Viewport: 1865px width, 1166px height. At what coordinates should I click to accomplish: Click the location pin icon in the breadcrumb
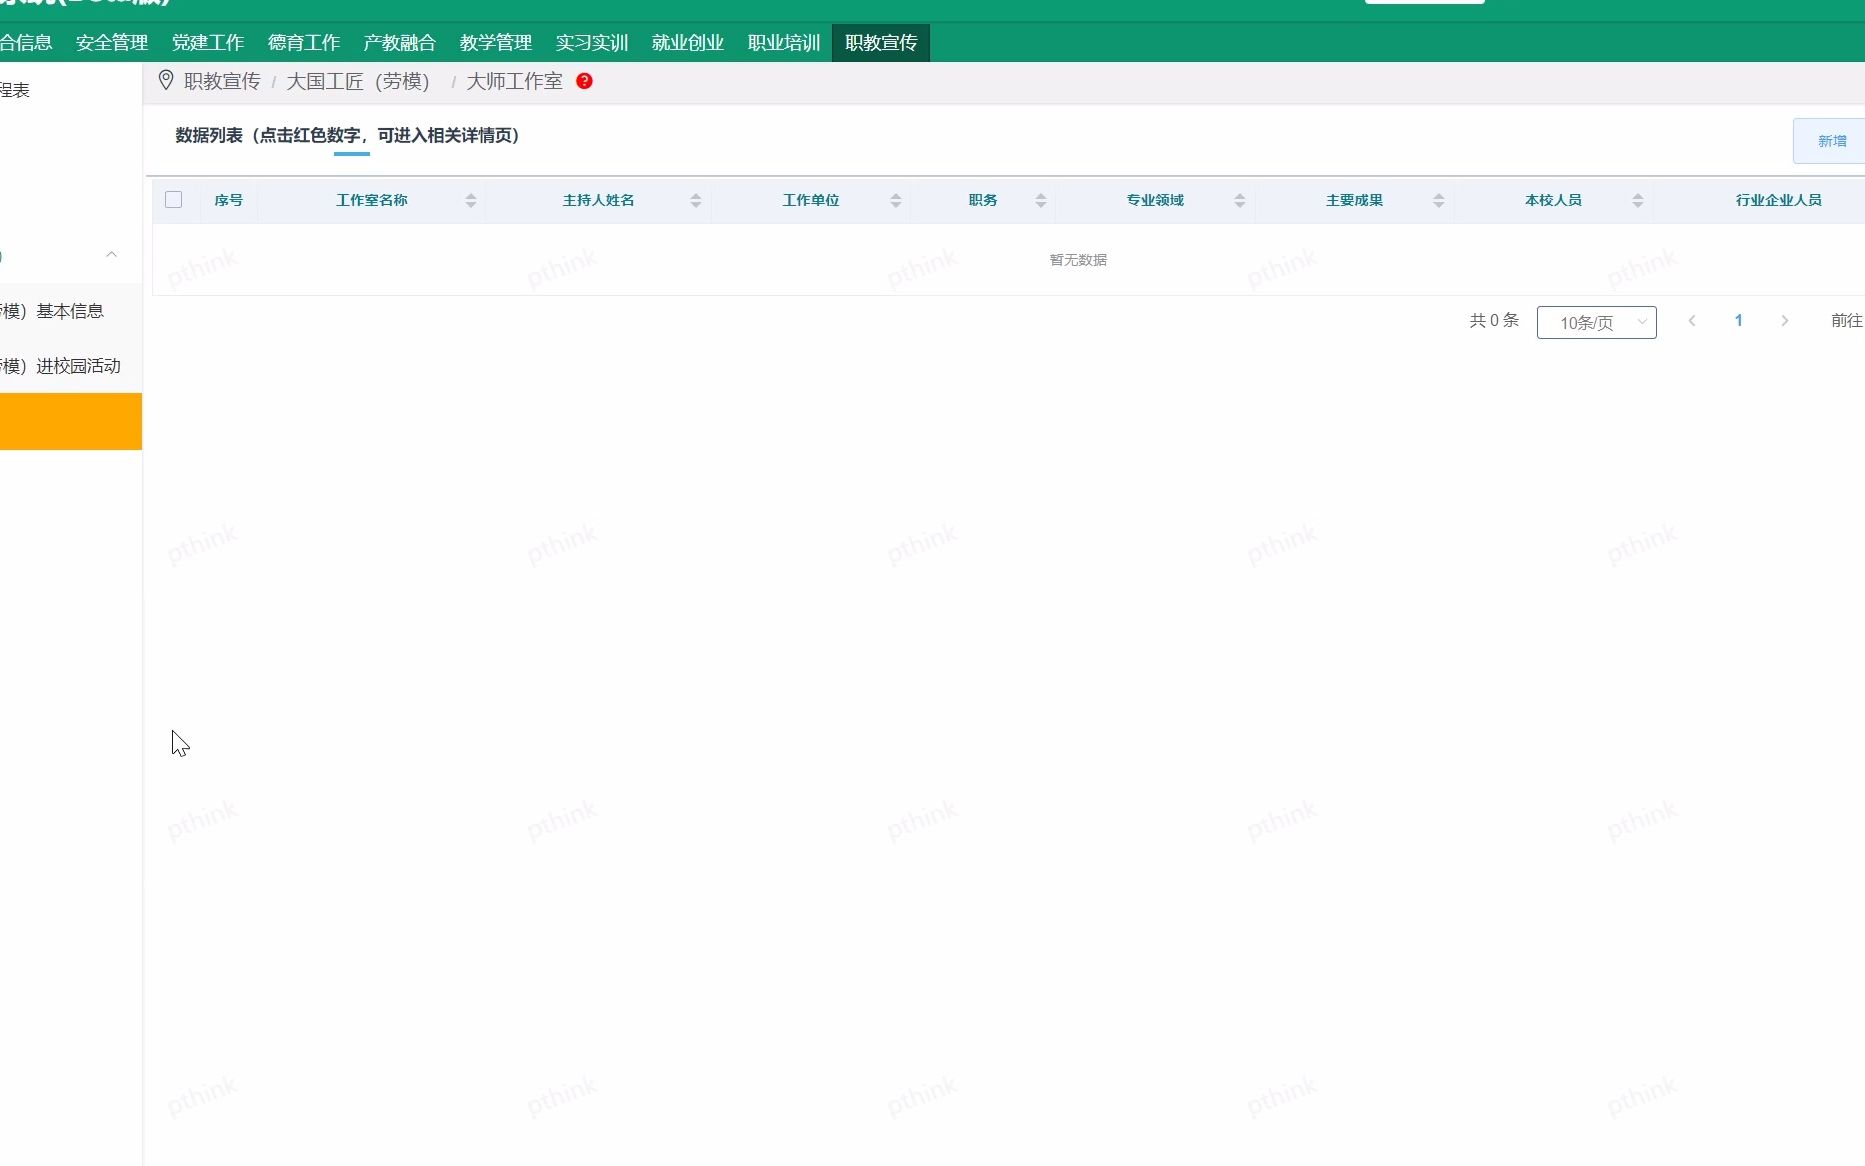click(166, 81)
